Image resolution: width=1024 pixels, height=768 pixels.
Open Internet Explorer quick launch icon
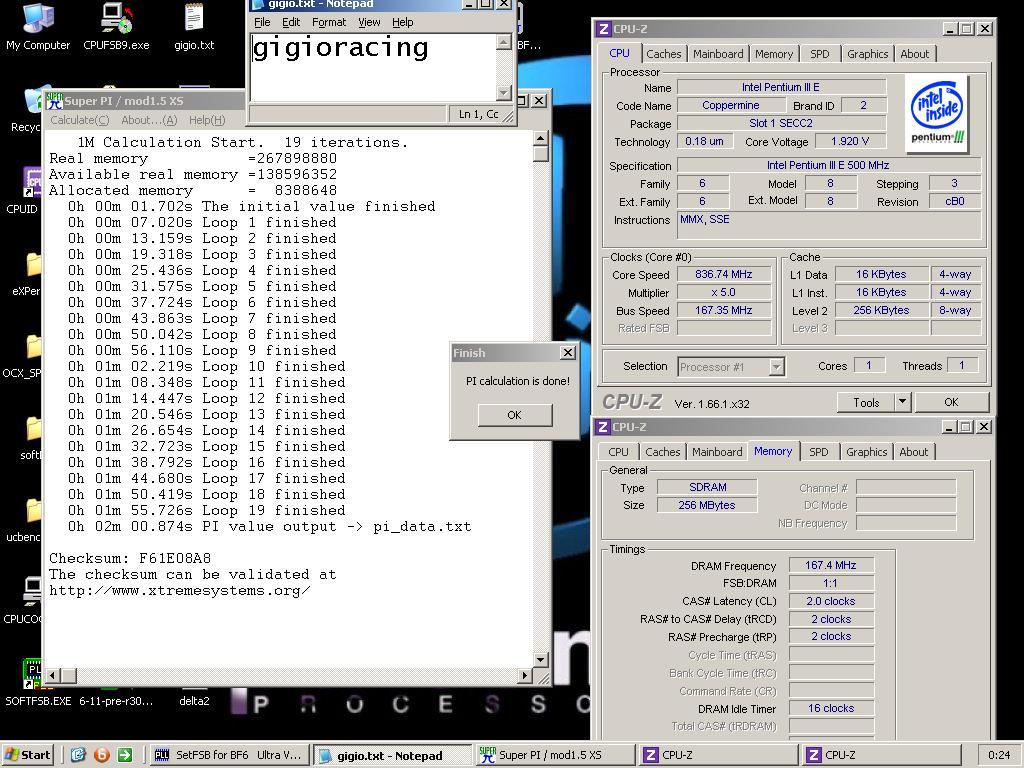point(78,755)
